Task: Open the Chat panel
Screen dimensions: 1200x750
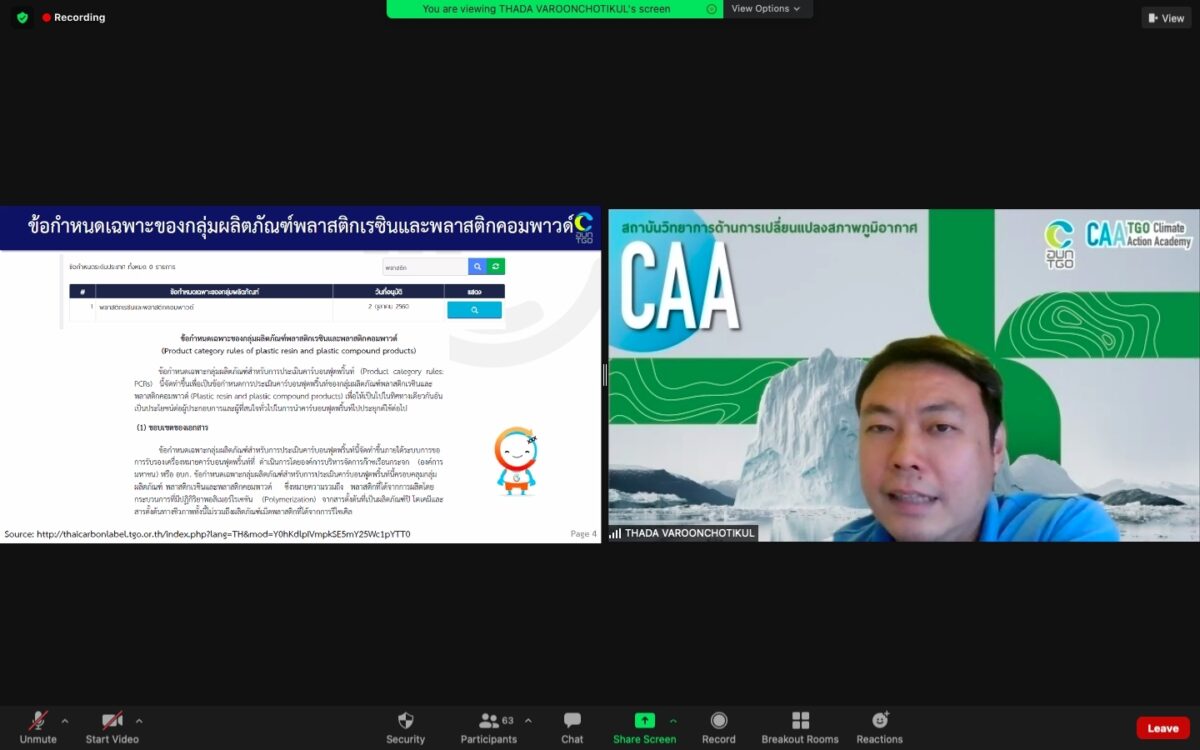Action: tap(572, 721)
